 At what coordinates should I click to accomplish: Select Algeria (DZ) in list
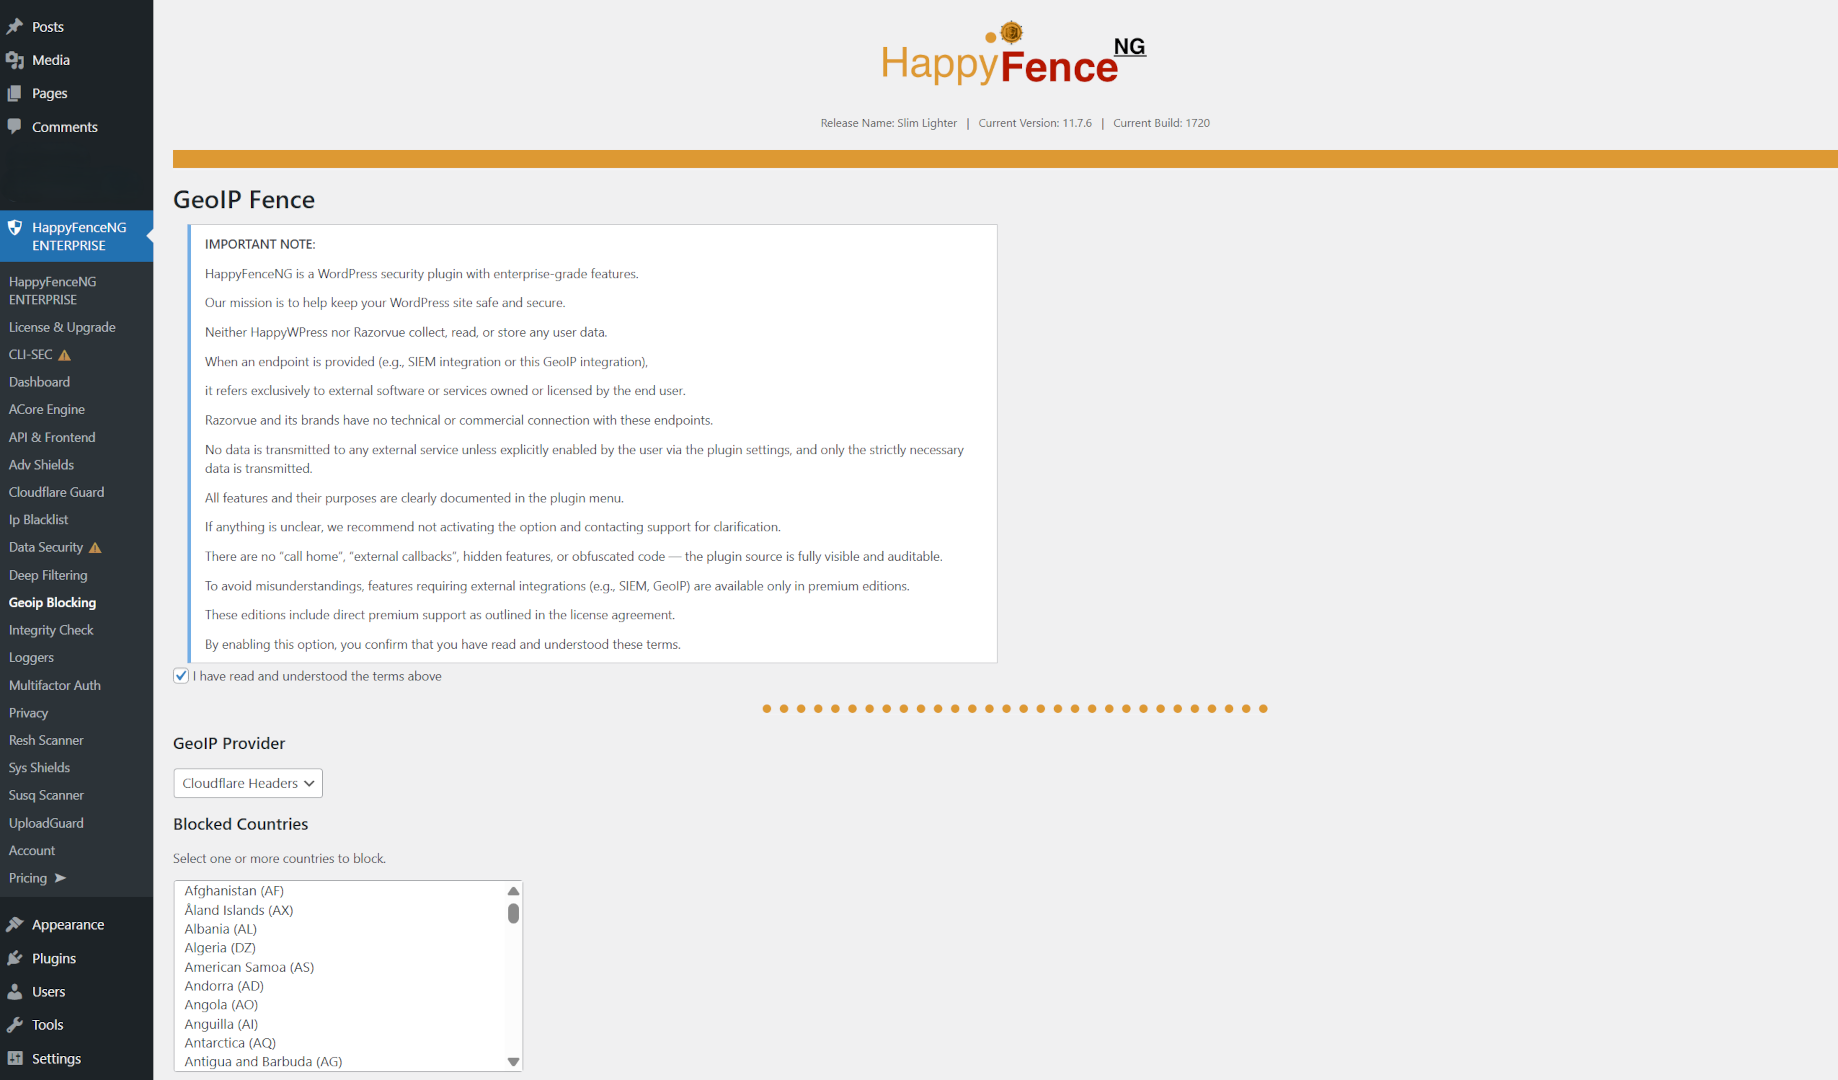[x=339, y=948]
